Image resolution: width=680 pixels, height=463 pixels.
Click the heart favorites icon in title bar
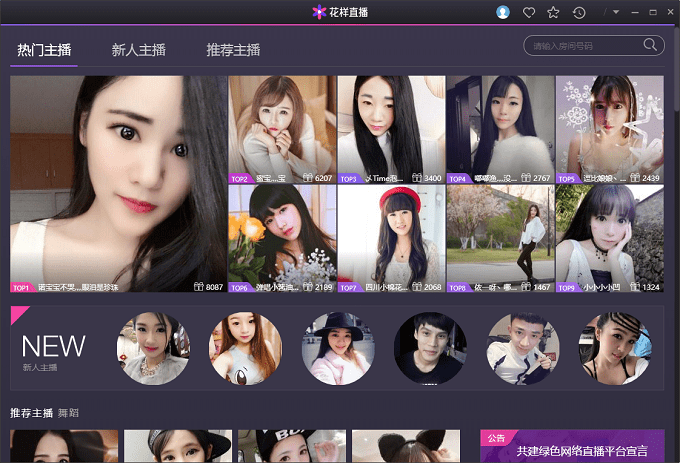(x=529, y=12)
